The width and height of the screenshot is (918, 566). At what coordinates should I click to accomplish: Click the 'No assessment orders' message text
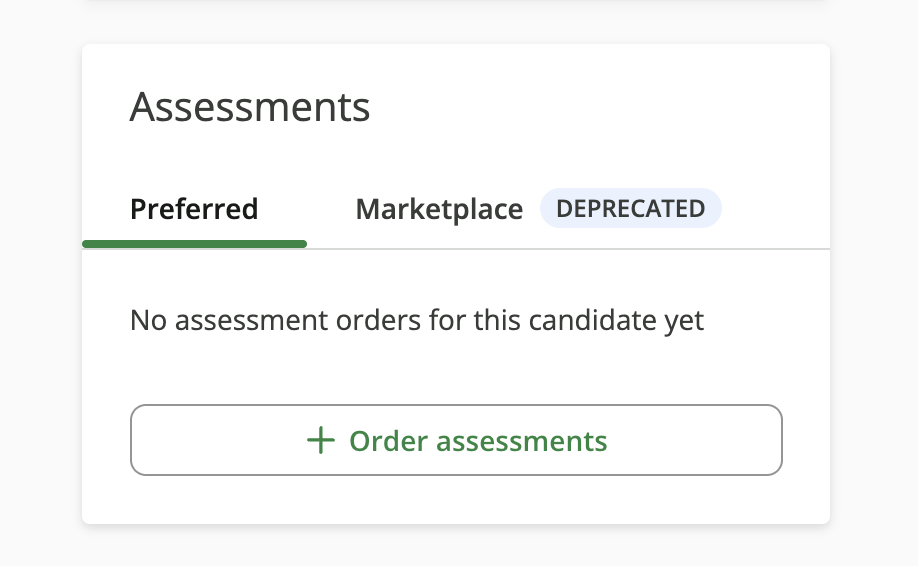pyautogui.click(x=416, y=320)
